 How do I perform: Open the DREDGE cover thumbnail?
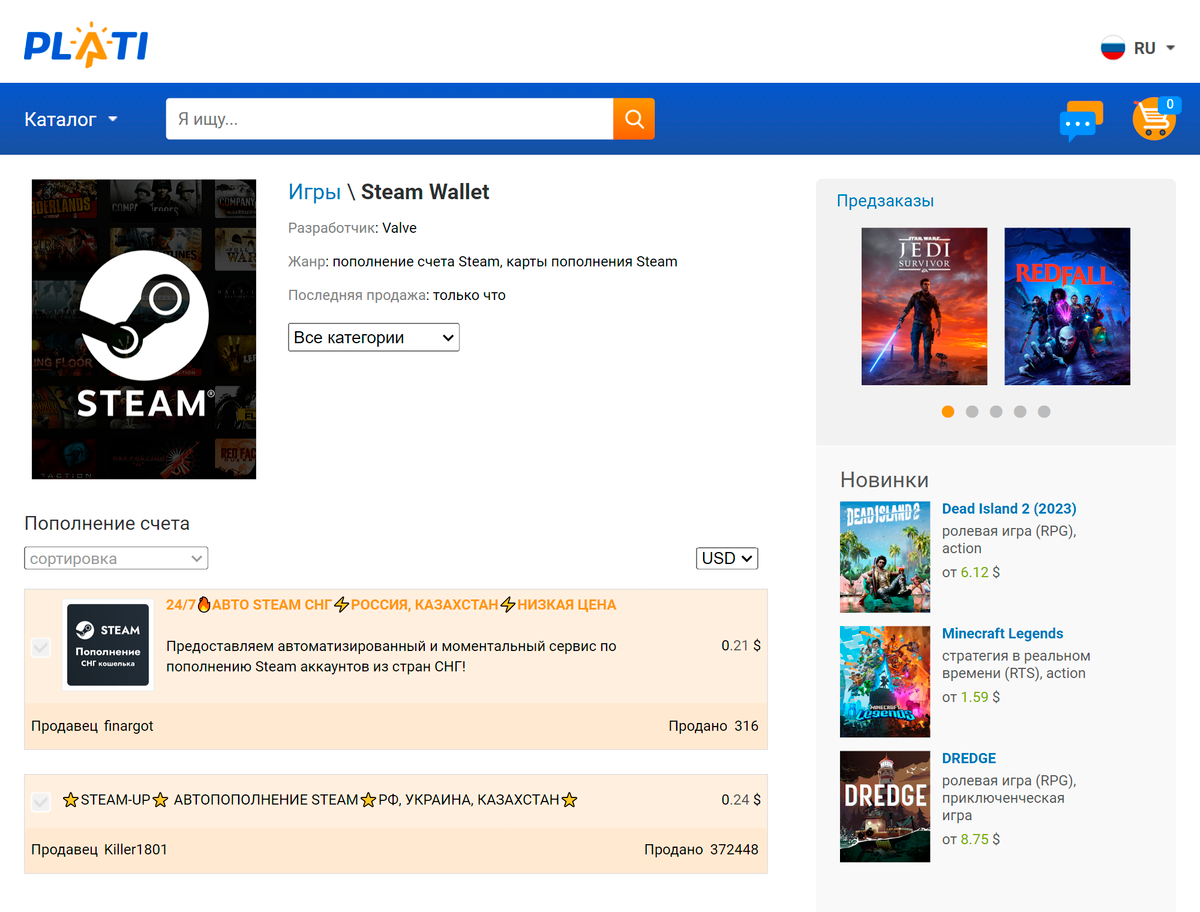tap(885, 806)
